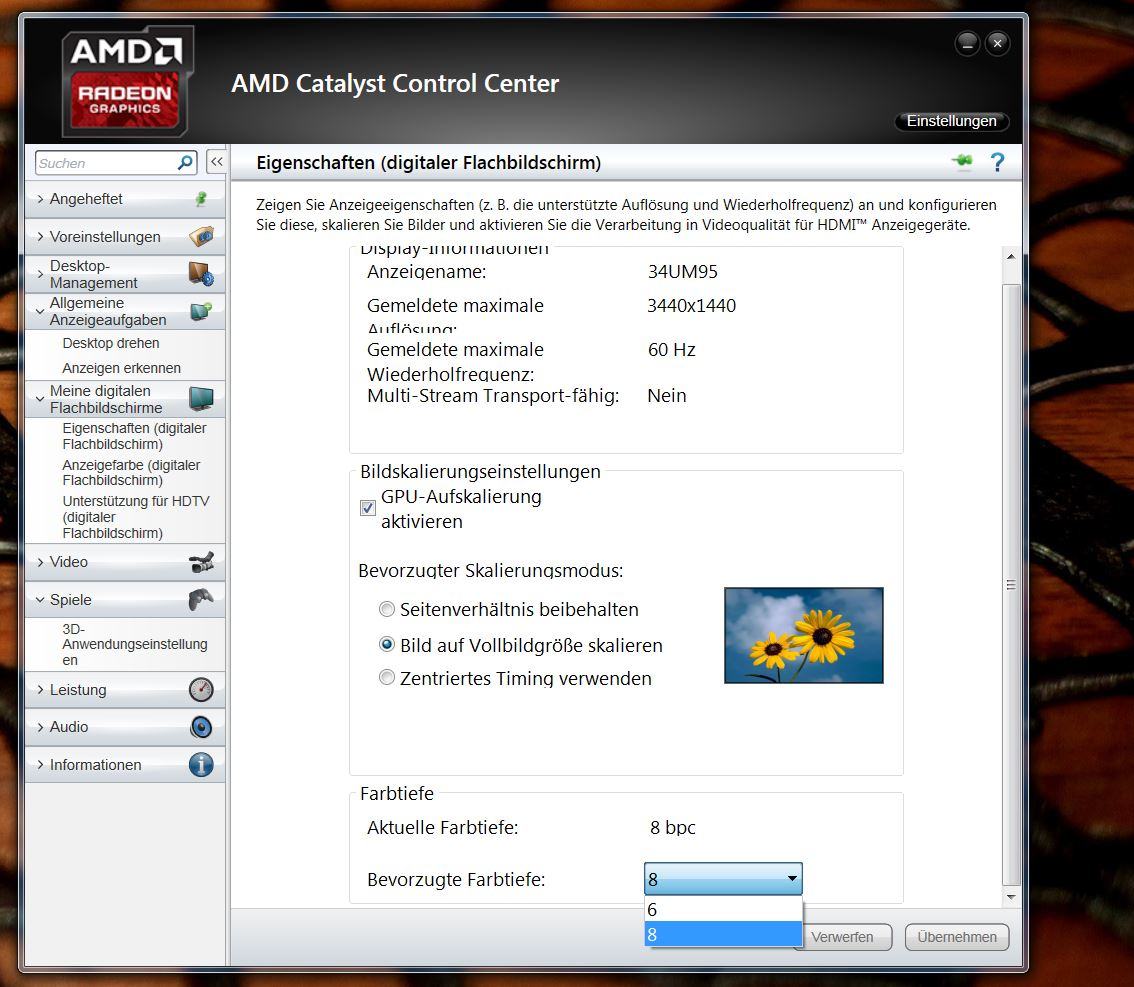Choose 8 in the Farbtiefe list

pyautogui.click(x=723, y=934)
